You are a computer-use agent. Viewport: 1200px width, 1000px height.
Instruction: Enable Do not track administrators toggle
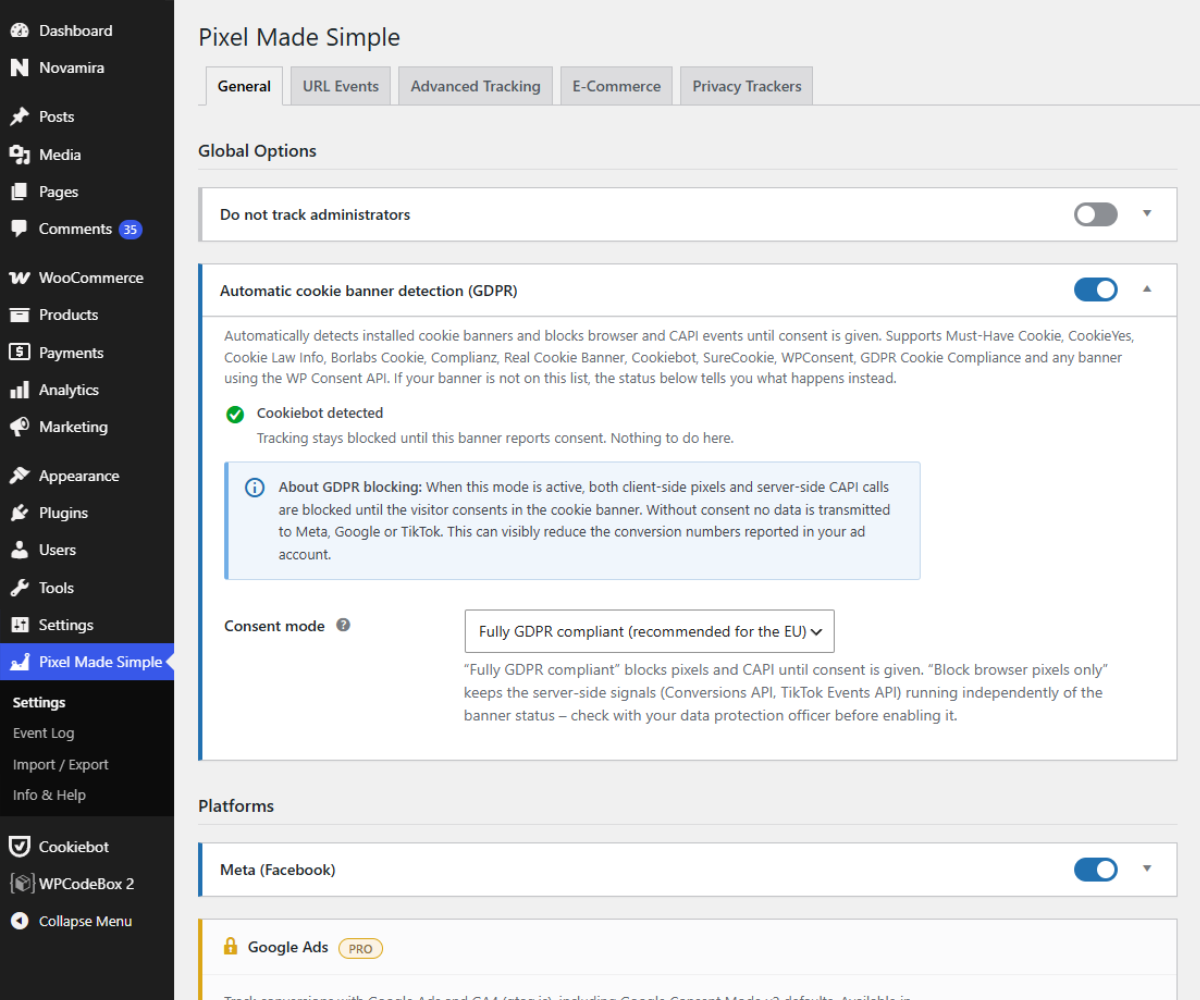[1096, 214]
